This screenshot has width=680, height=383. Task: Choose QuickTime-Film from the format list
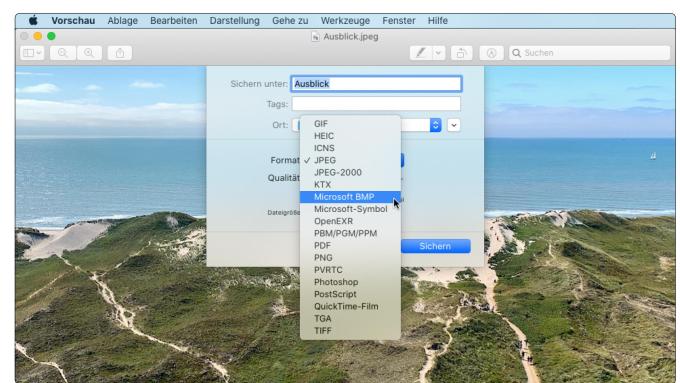(x=350, y=306)
